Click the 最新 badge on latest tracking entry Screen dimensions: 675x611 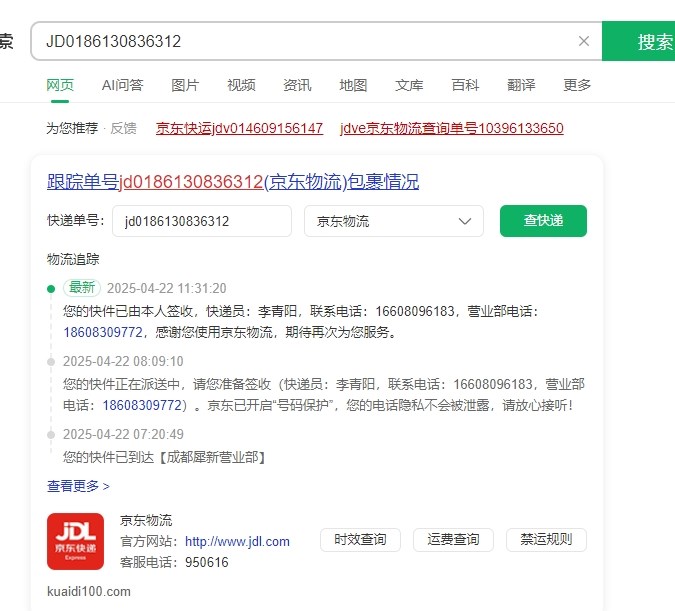[82, 288]
